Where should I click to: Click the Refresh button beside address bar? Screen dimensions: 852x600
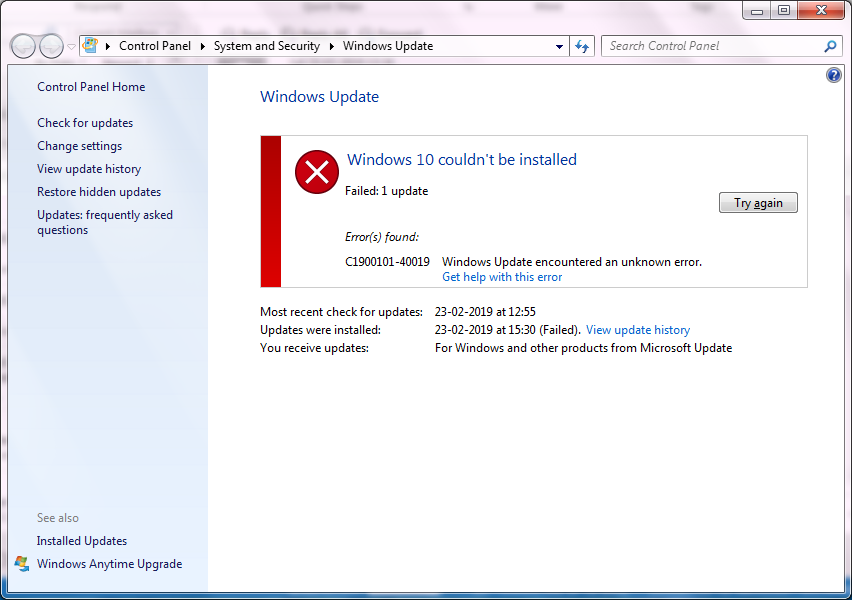(x=582, y=46)
